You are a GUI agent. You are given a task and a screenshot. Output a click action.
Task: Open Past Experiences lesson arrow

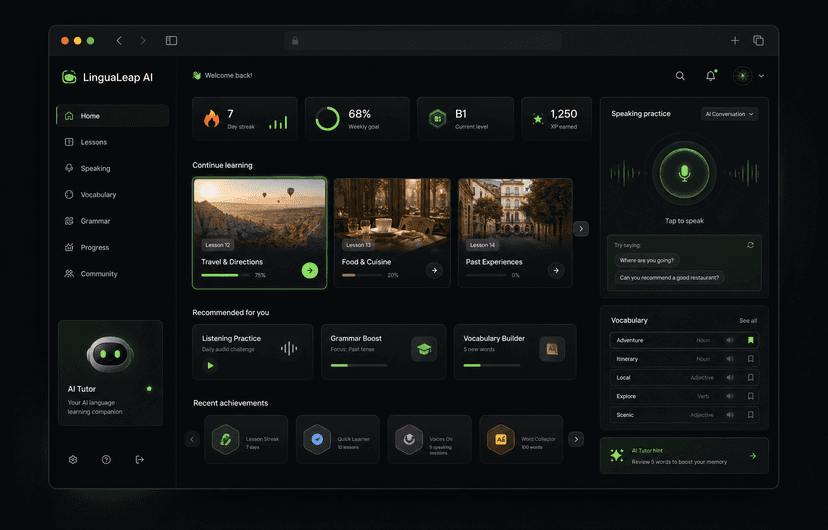click(x=556, y=270)
